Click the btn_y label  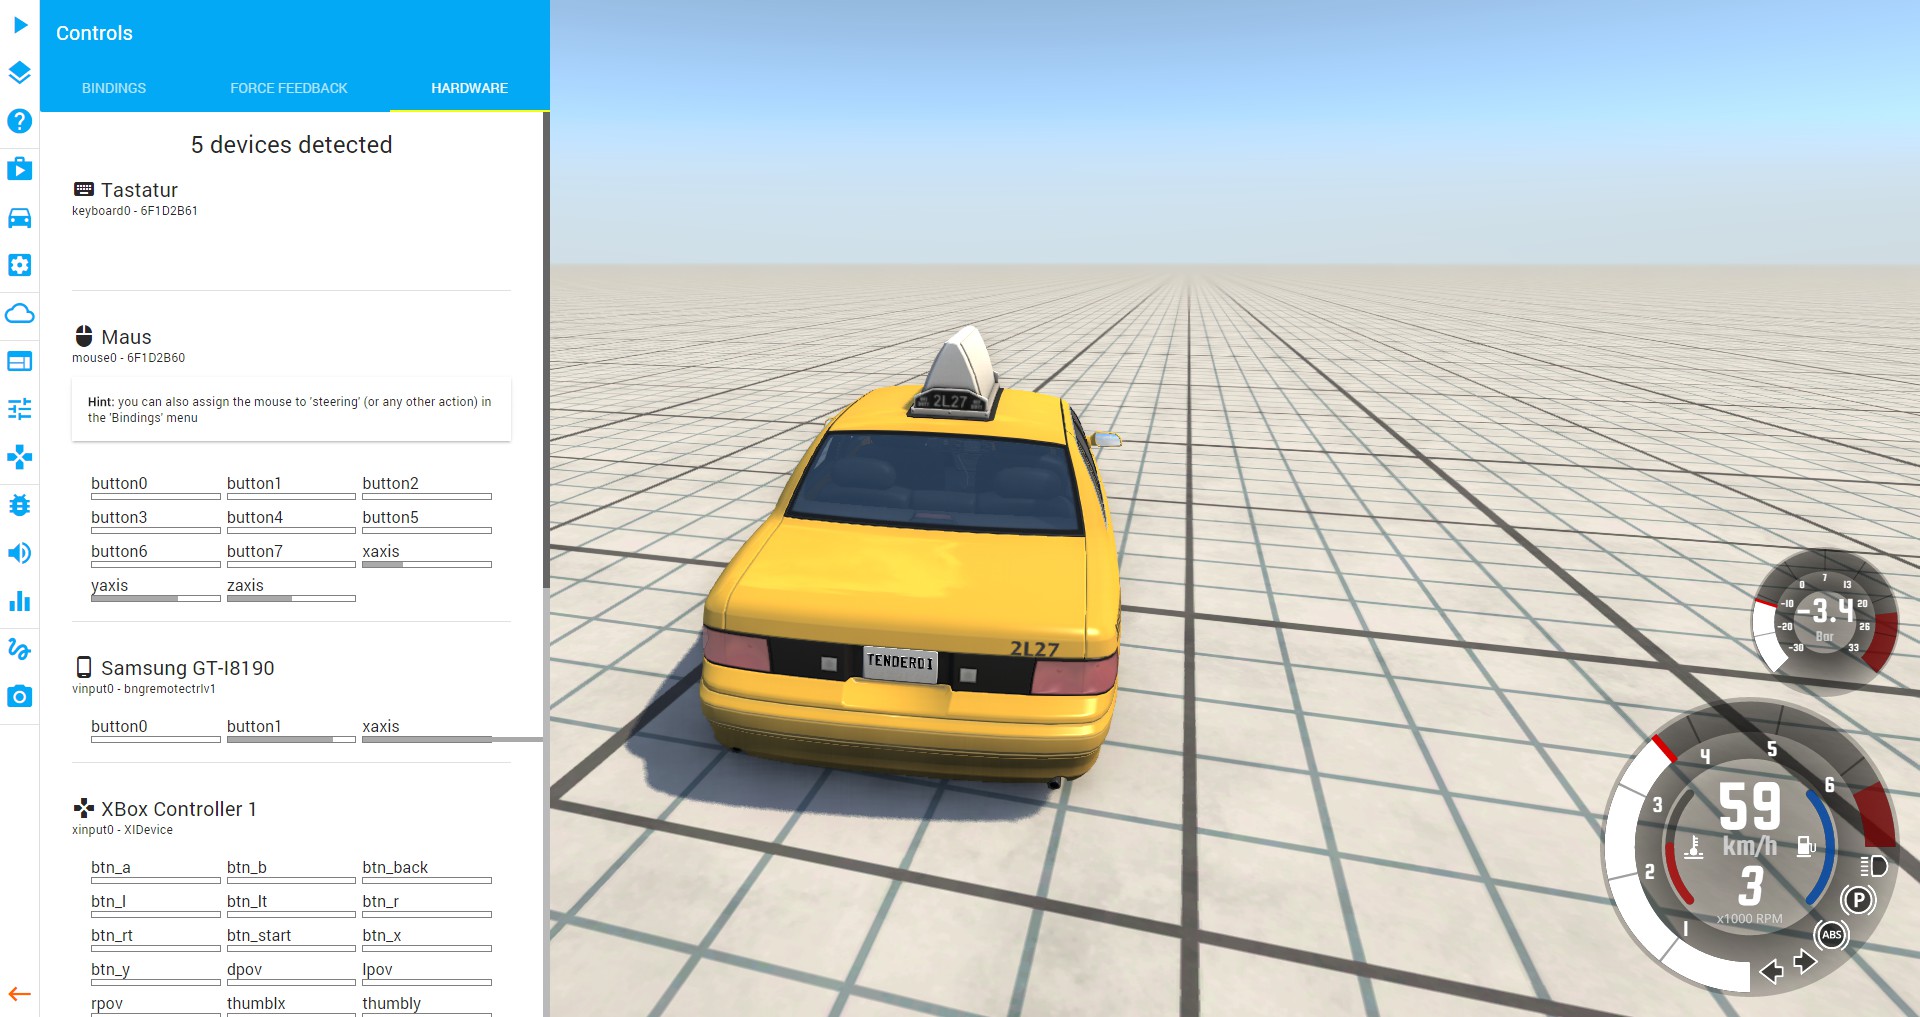click(111, 969)
